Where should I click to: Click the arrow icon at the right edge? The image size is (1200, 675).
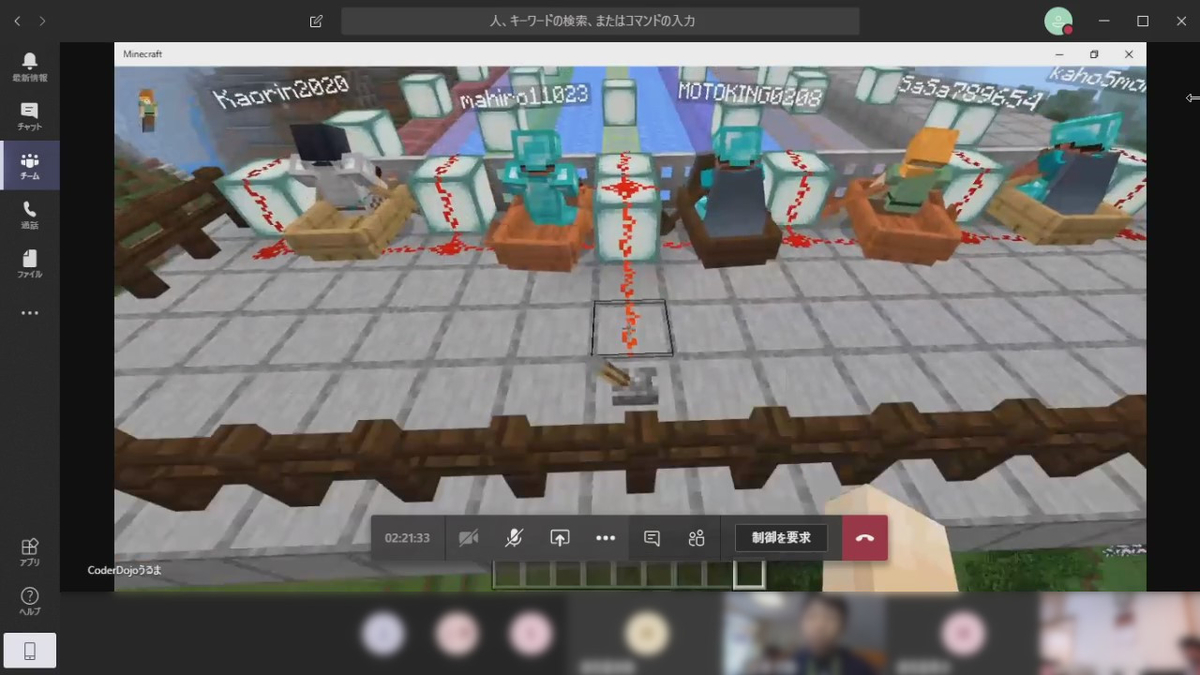click(x=1191, y=98)
